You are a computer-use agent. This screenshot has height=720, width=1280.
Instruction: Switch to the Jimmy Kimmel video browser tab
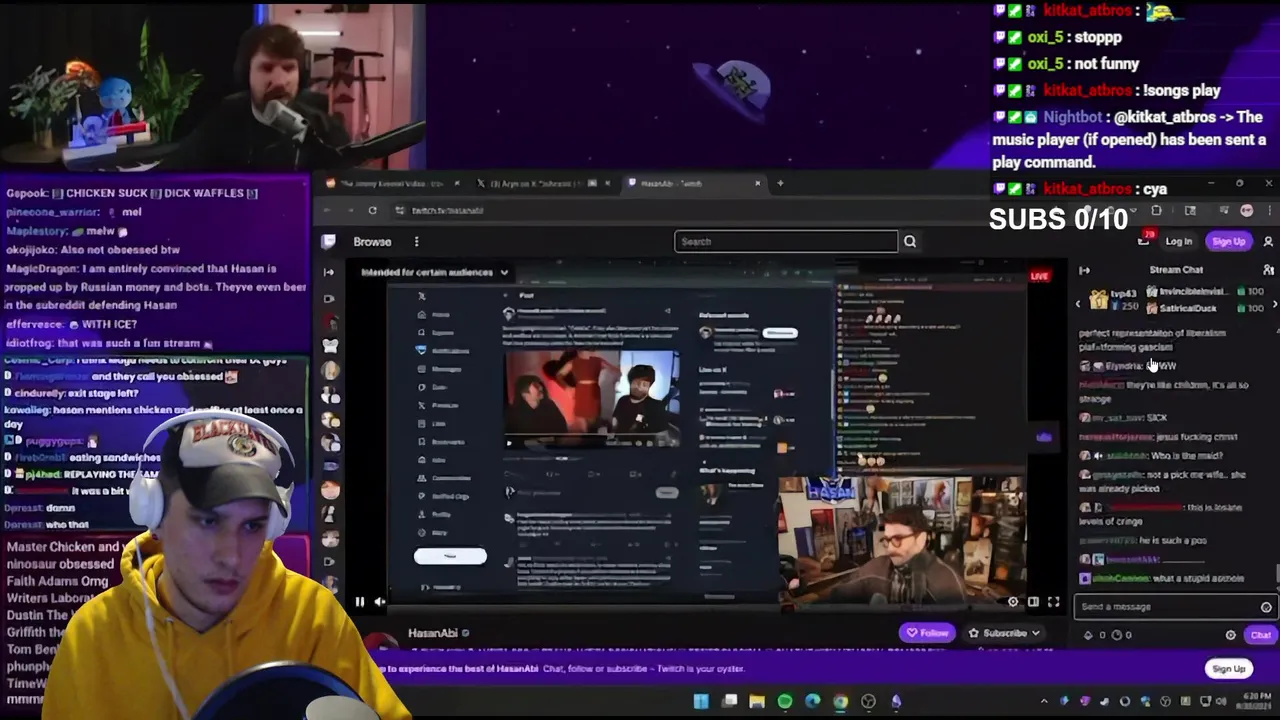click(392, 183)
